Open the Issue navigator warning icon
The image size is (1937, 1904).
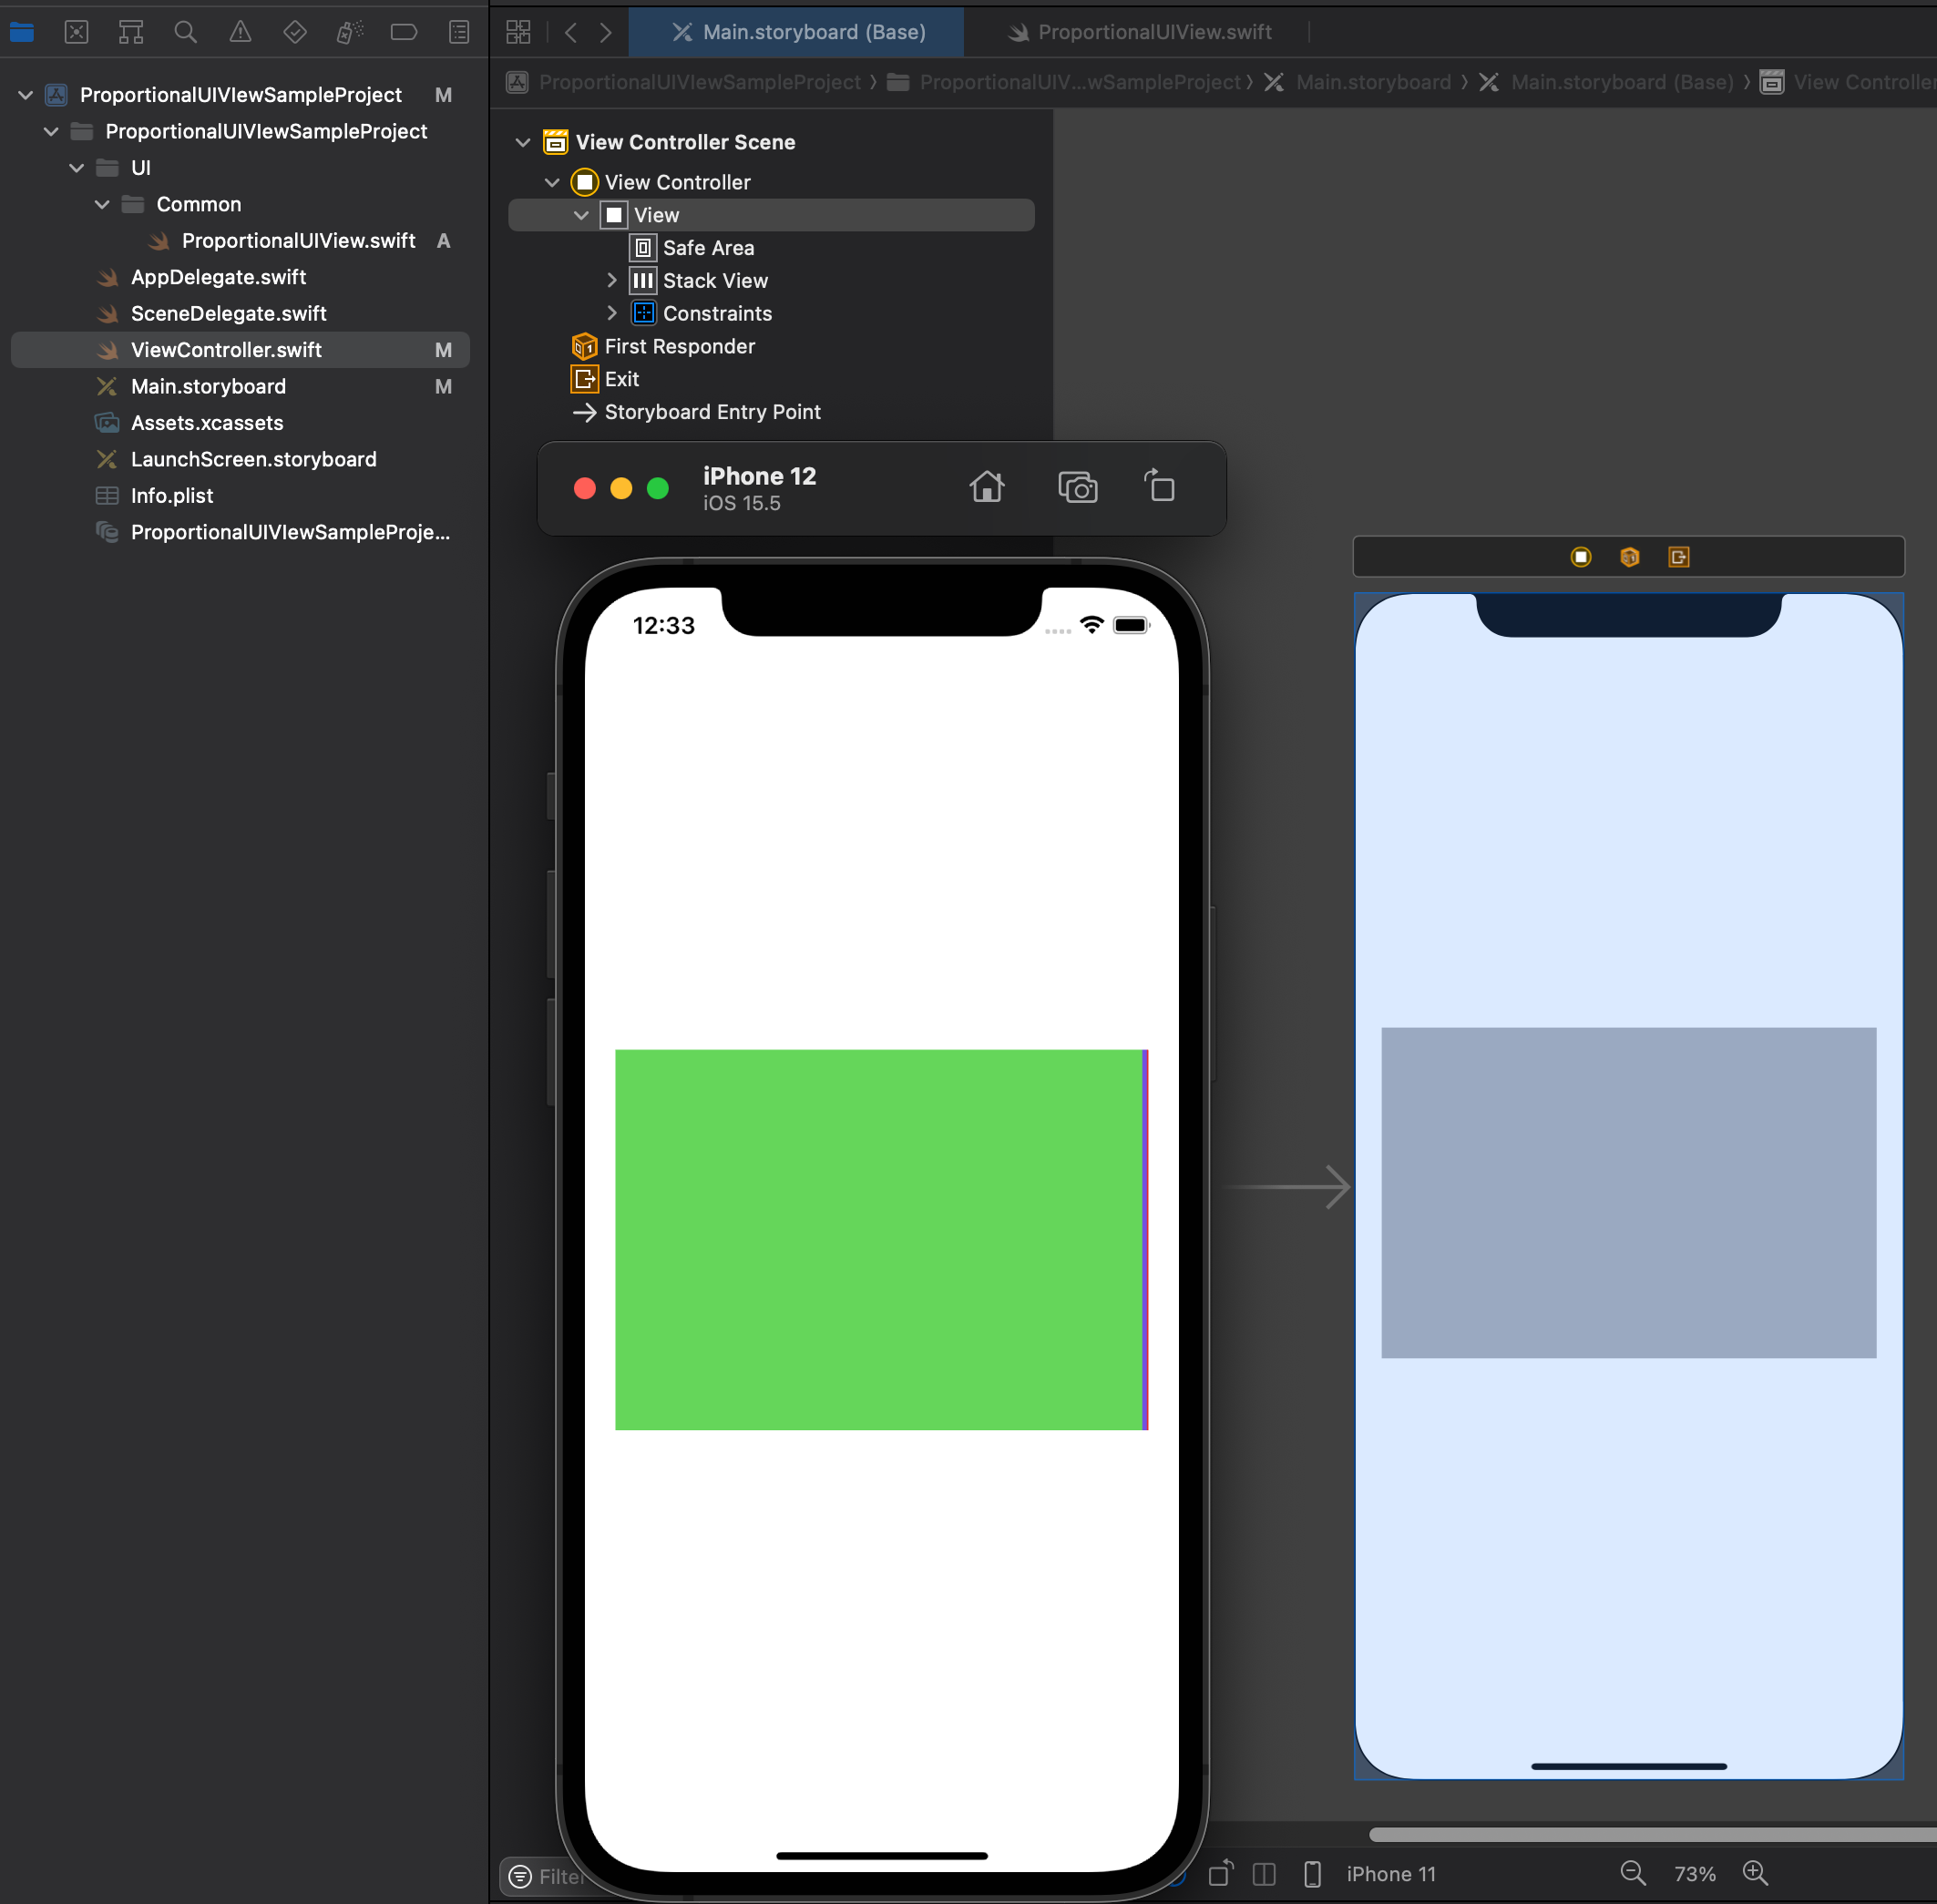[240, 32]
